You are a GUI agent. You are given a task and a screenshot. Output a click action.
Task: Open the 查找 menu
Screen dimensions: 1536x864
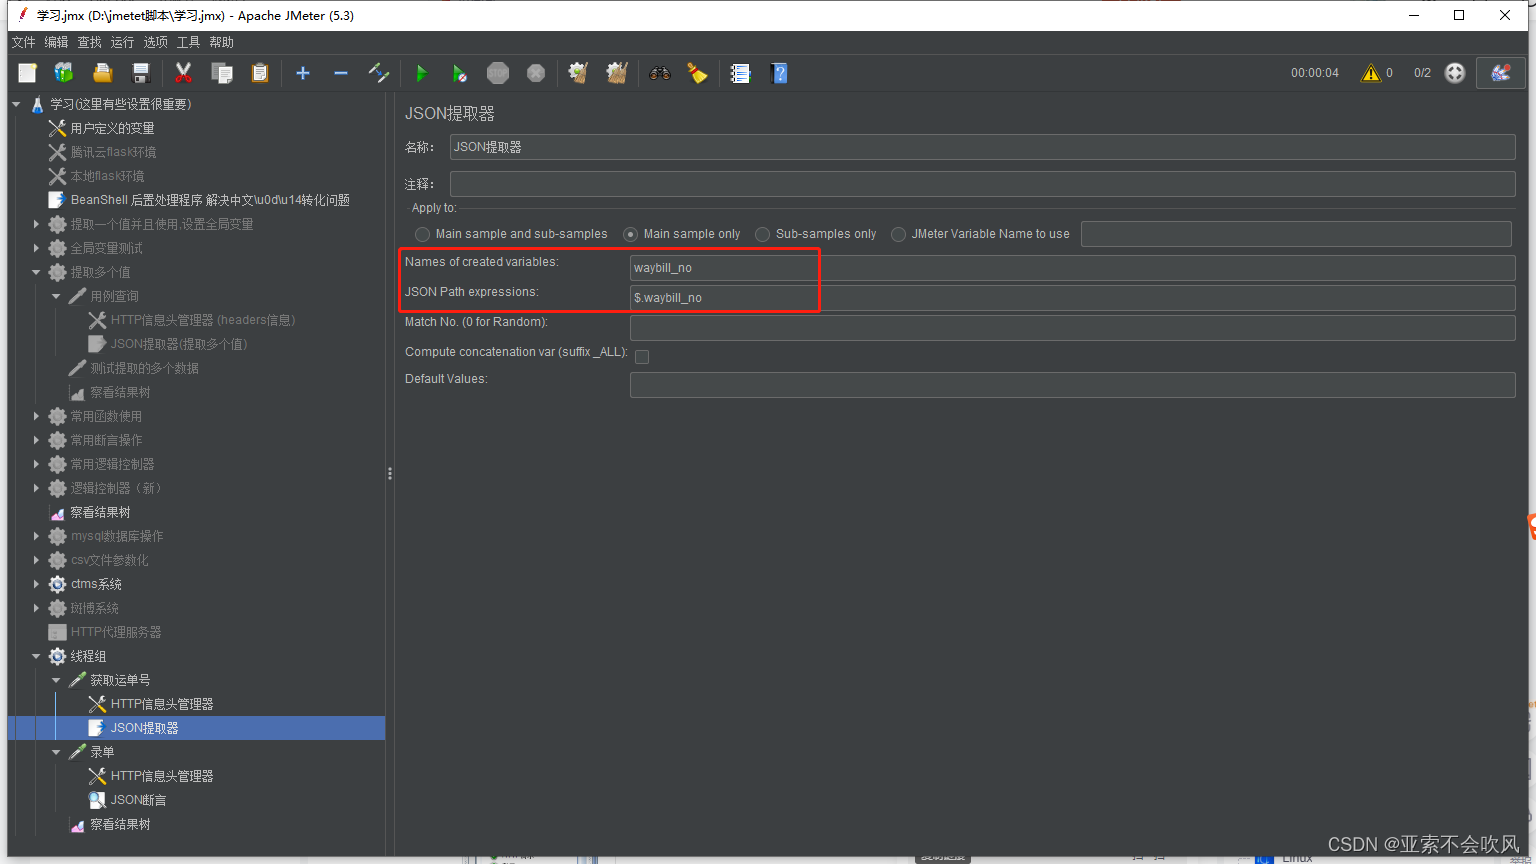click(89, 42)
